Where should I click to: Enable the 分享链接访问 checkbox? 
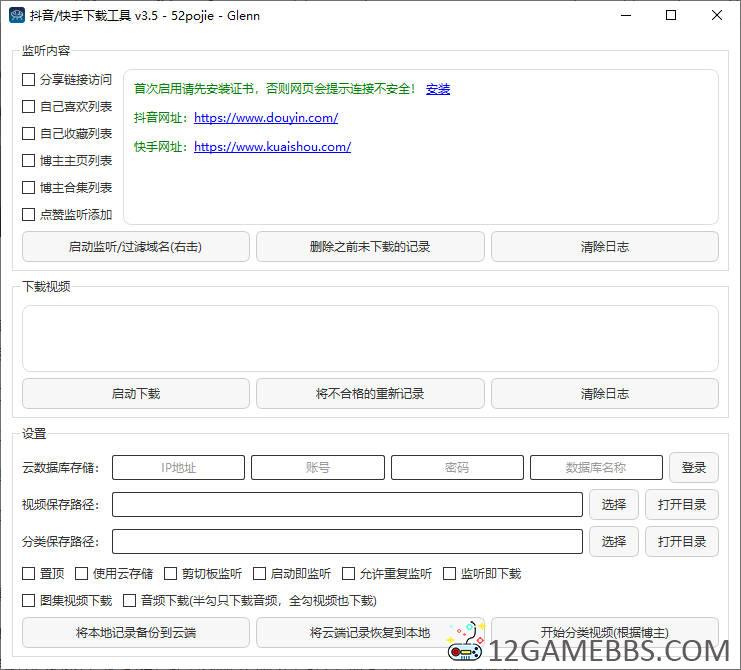pos(29,80)
